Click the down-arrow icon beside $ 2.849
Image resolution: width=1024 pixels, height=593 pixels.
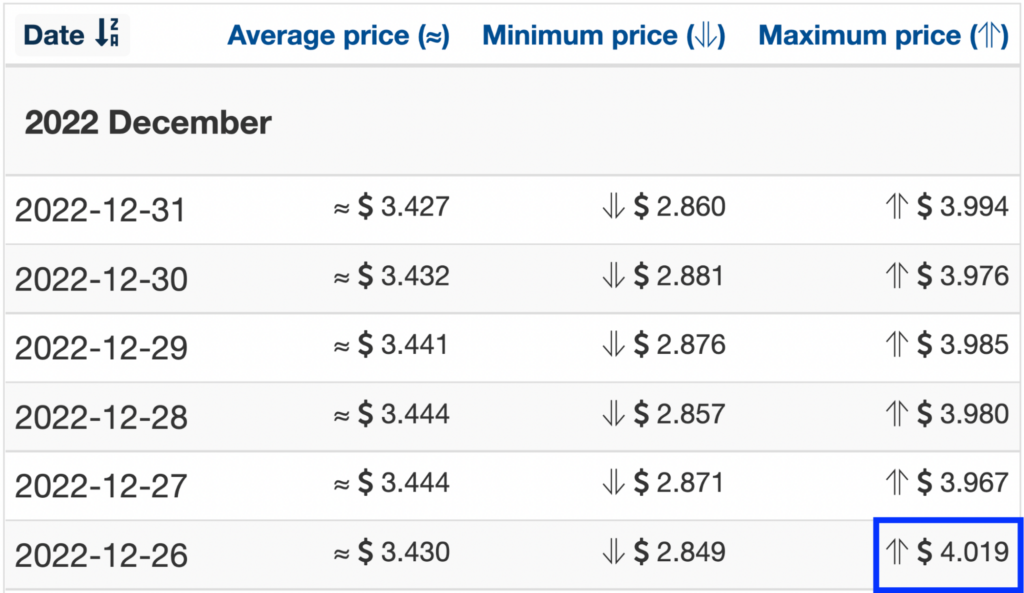click(x=613, y=553)
